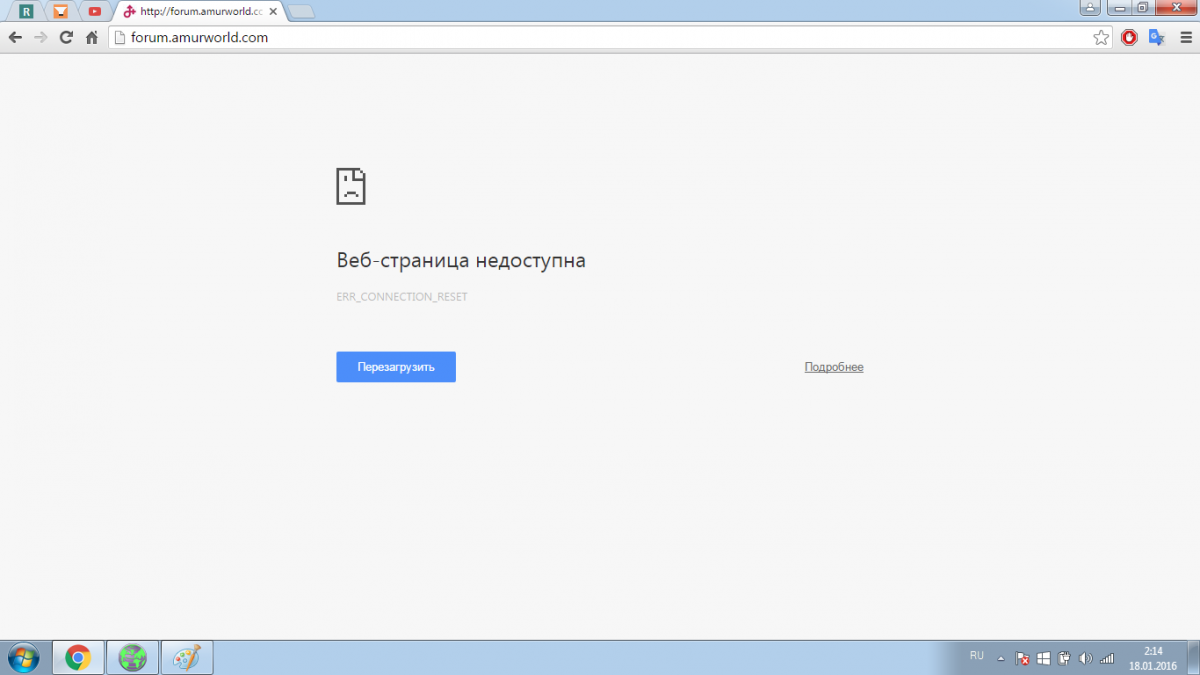Switch to the green R tab
The height and width of the screenshot is (675, 1200).
point(27,12)
